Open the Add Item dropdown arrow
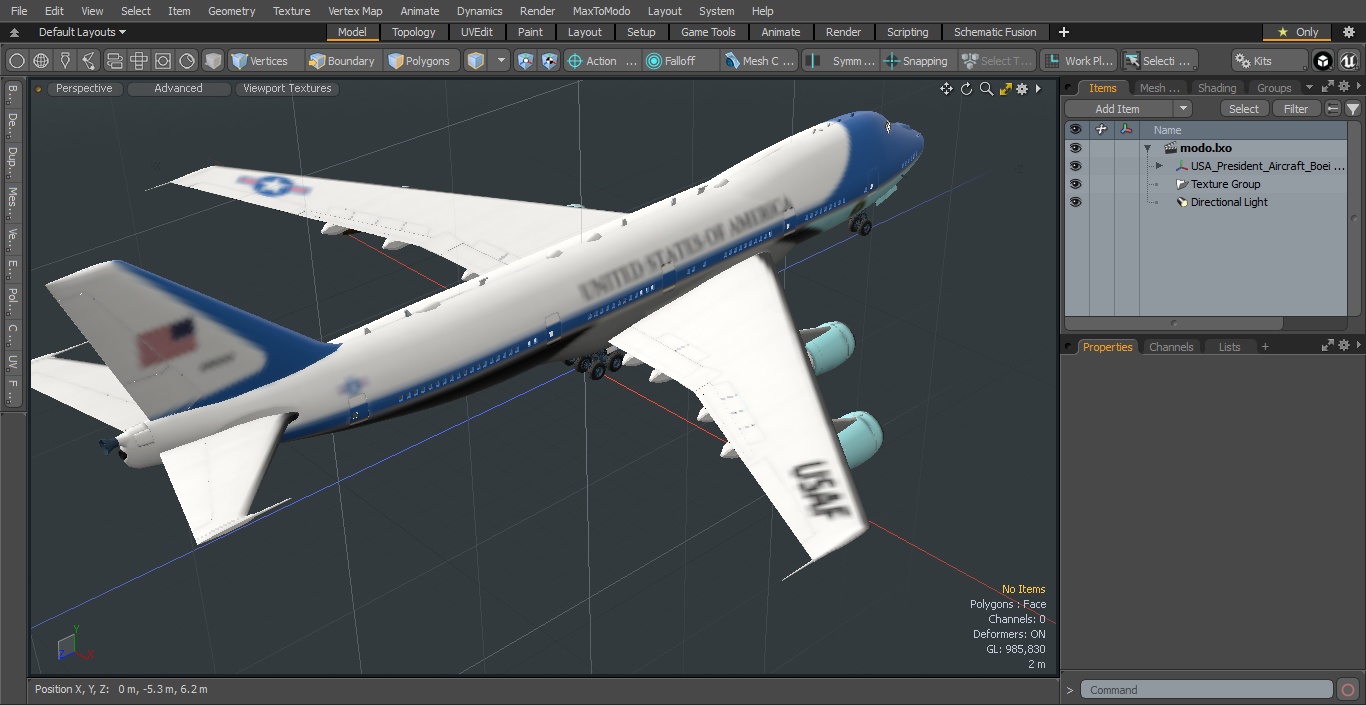 click(x=1183, y=109)
